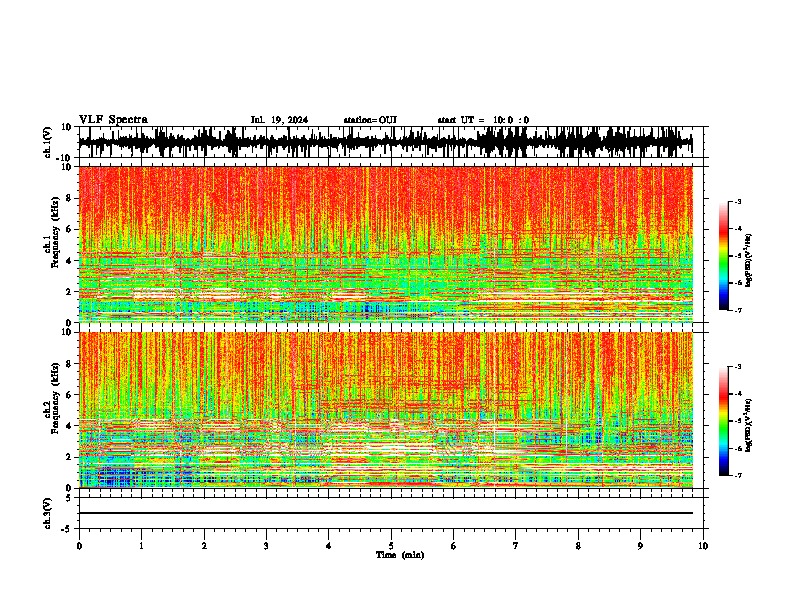Click the "-3" label on ch.1 color scale
This screenshot has width=792, height=612.
(737, 201)
